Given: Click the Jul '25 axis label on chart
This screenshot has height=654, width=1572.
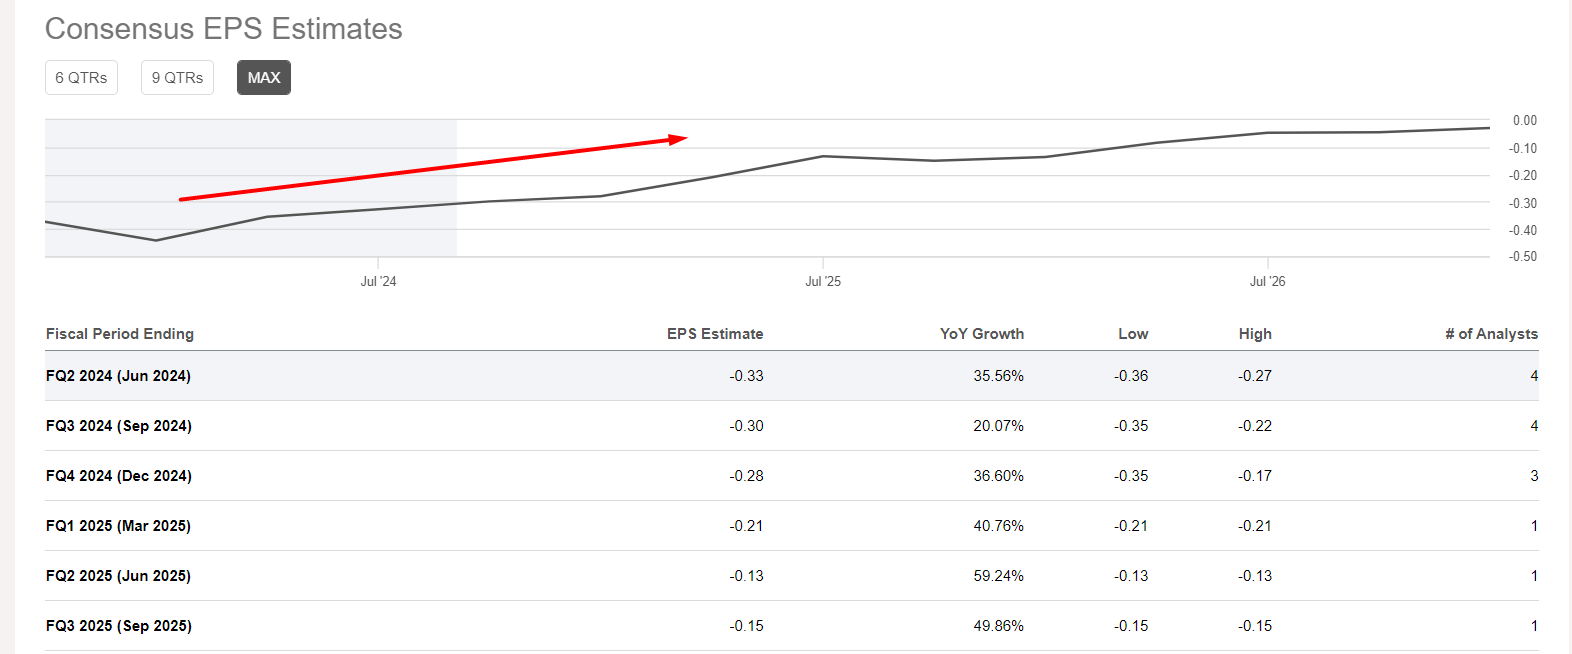Looking at the screenshot, I should [x=823, y=282].
